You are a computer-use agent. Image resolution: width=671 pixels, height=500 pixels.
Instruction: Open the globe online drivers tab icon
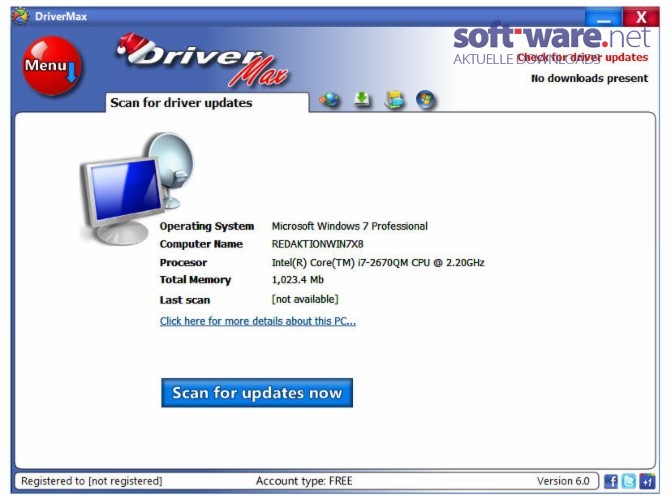click(x=330, y=100)
